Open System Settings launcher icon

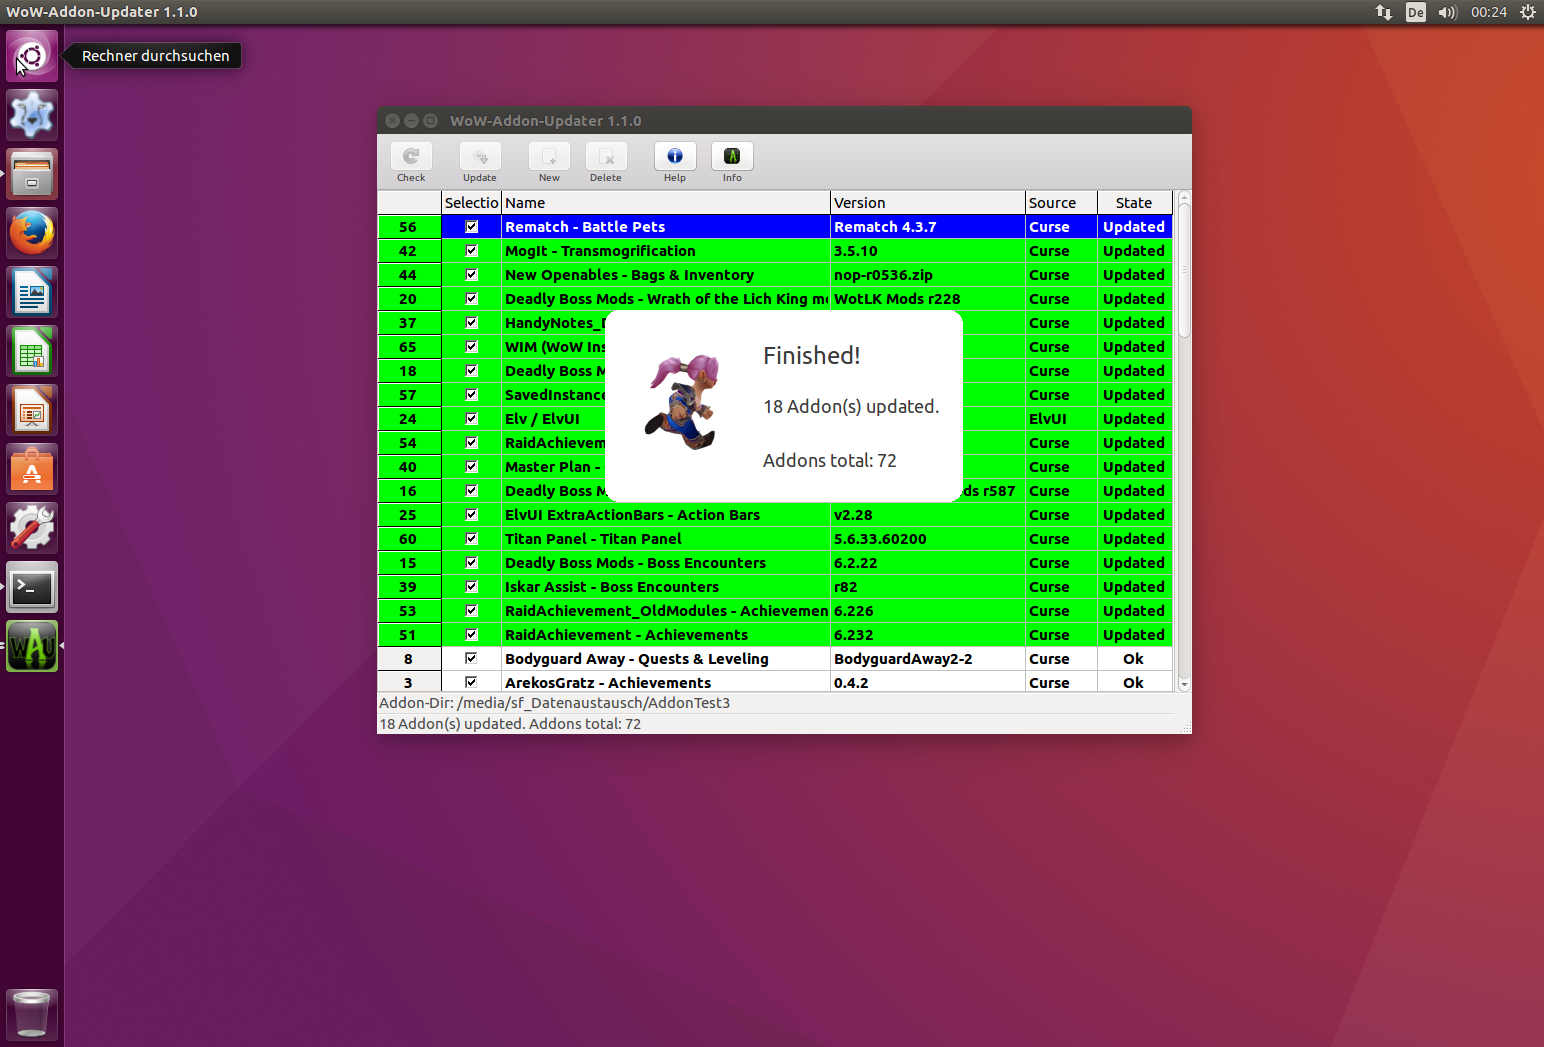tap(32, 528)
